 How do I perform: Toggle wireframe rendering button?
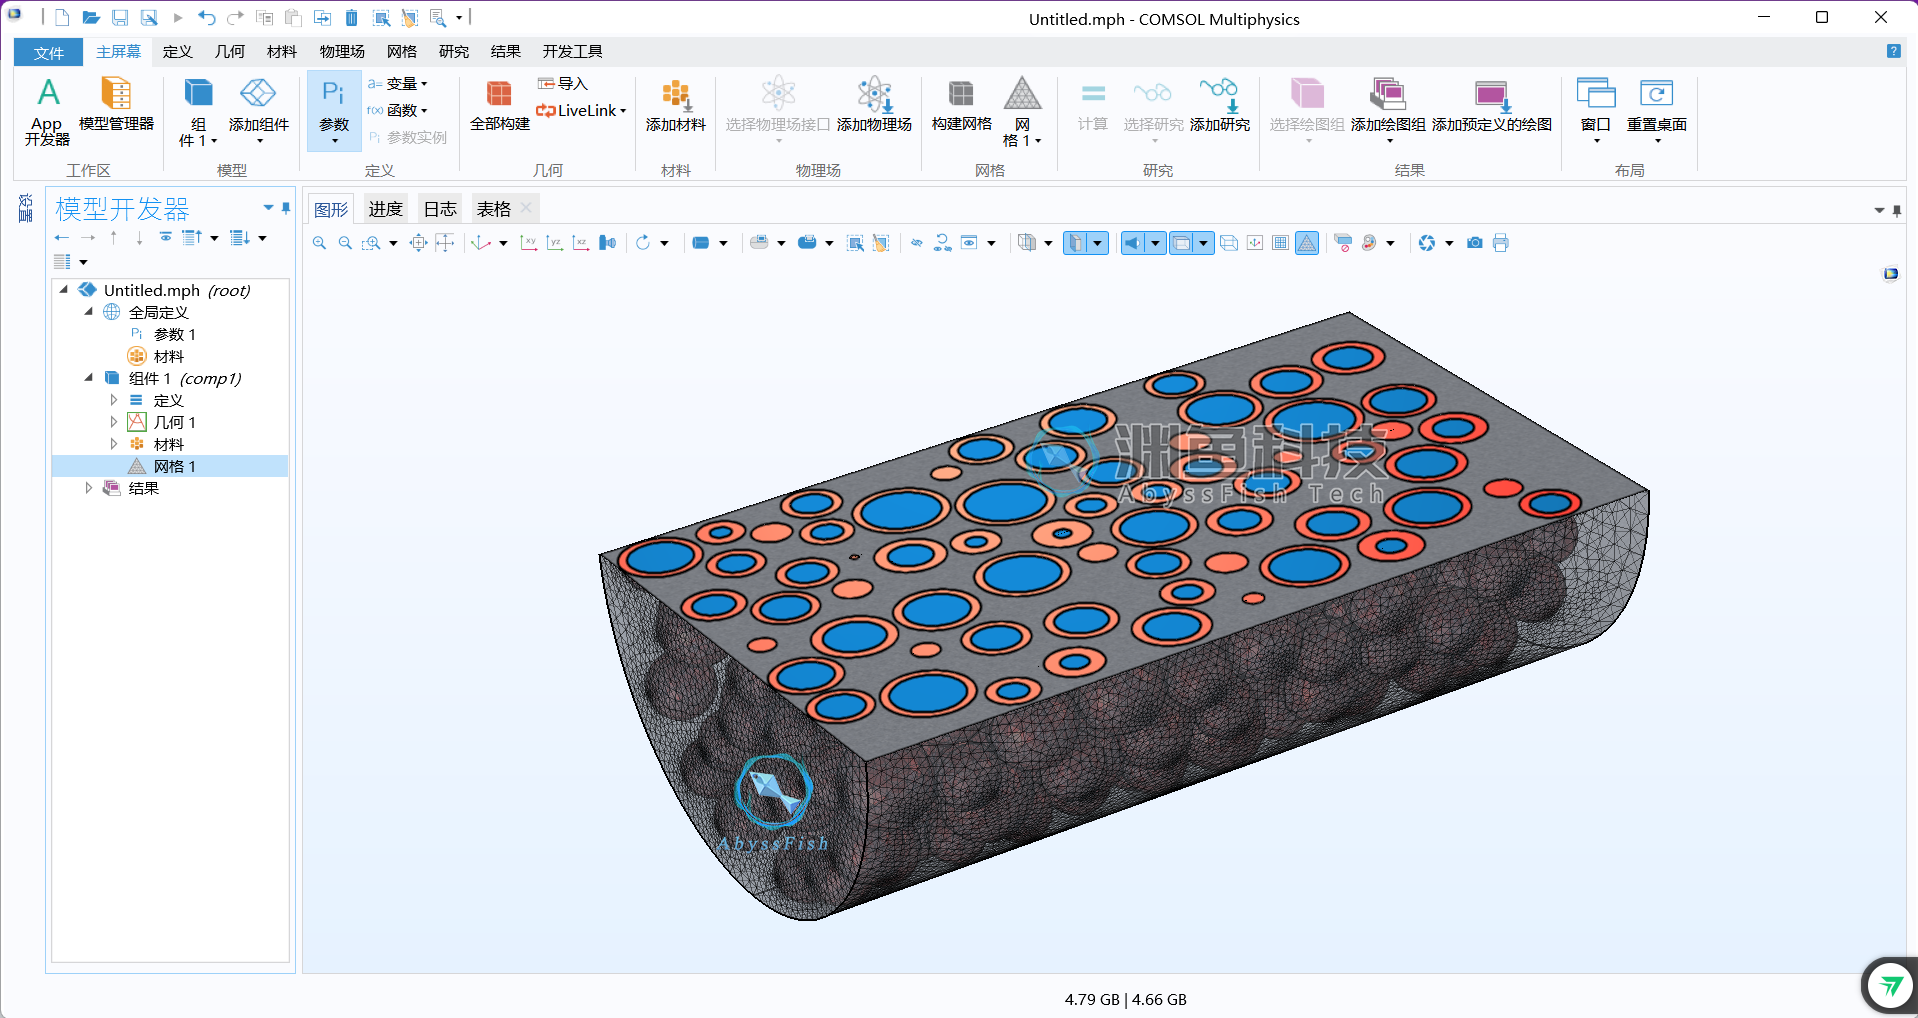[x=1229, y=243]
